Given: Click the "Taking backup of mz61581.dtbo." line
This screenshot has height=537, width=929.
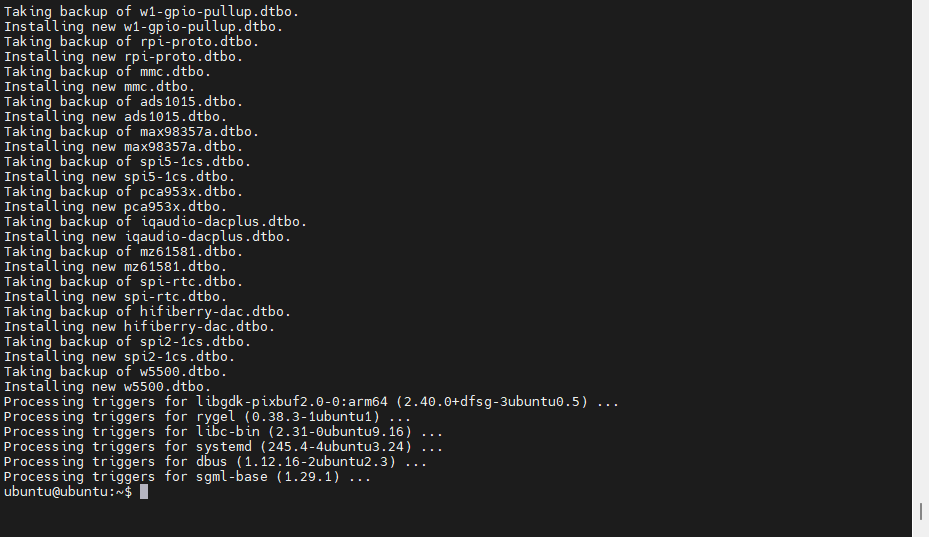Looking at the screenshot, I should click(123, 252).
